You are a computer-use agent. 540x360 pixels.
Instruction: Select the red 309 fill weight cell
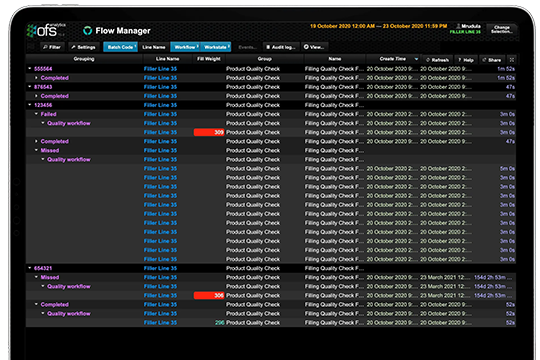point(209,132)
